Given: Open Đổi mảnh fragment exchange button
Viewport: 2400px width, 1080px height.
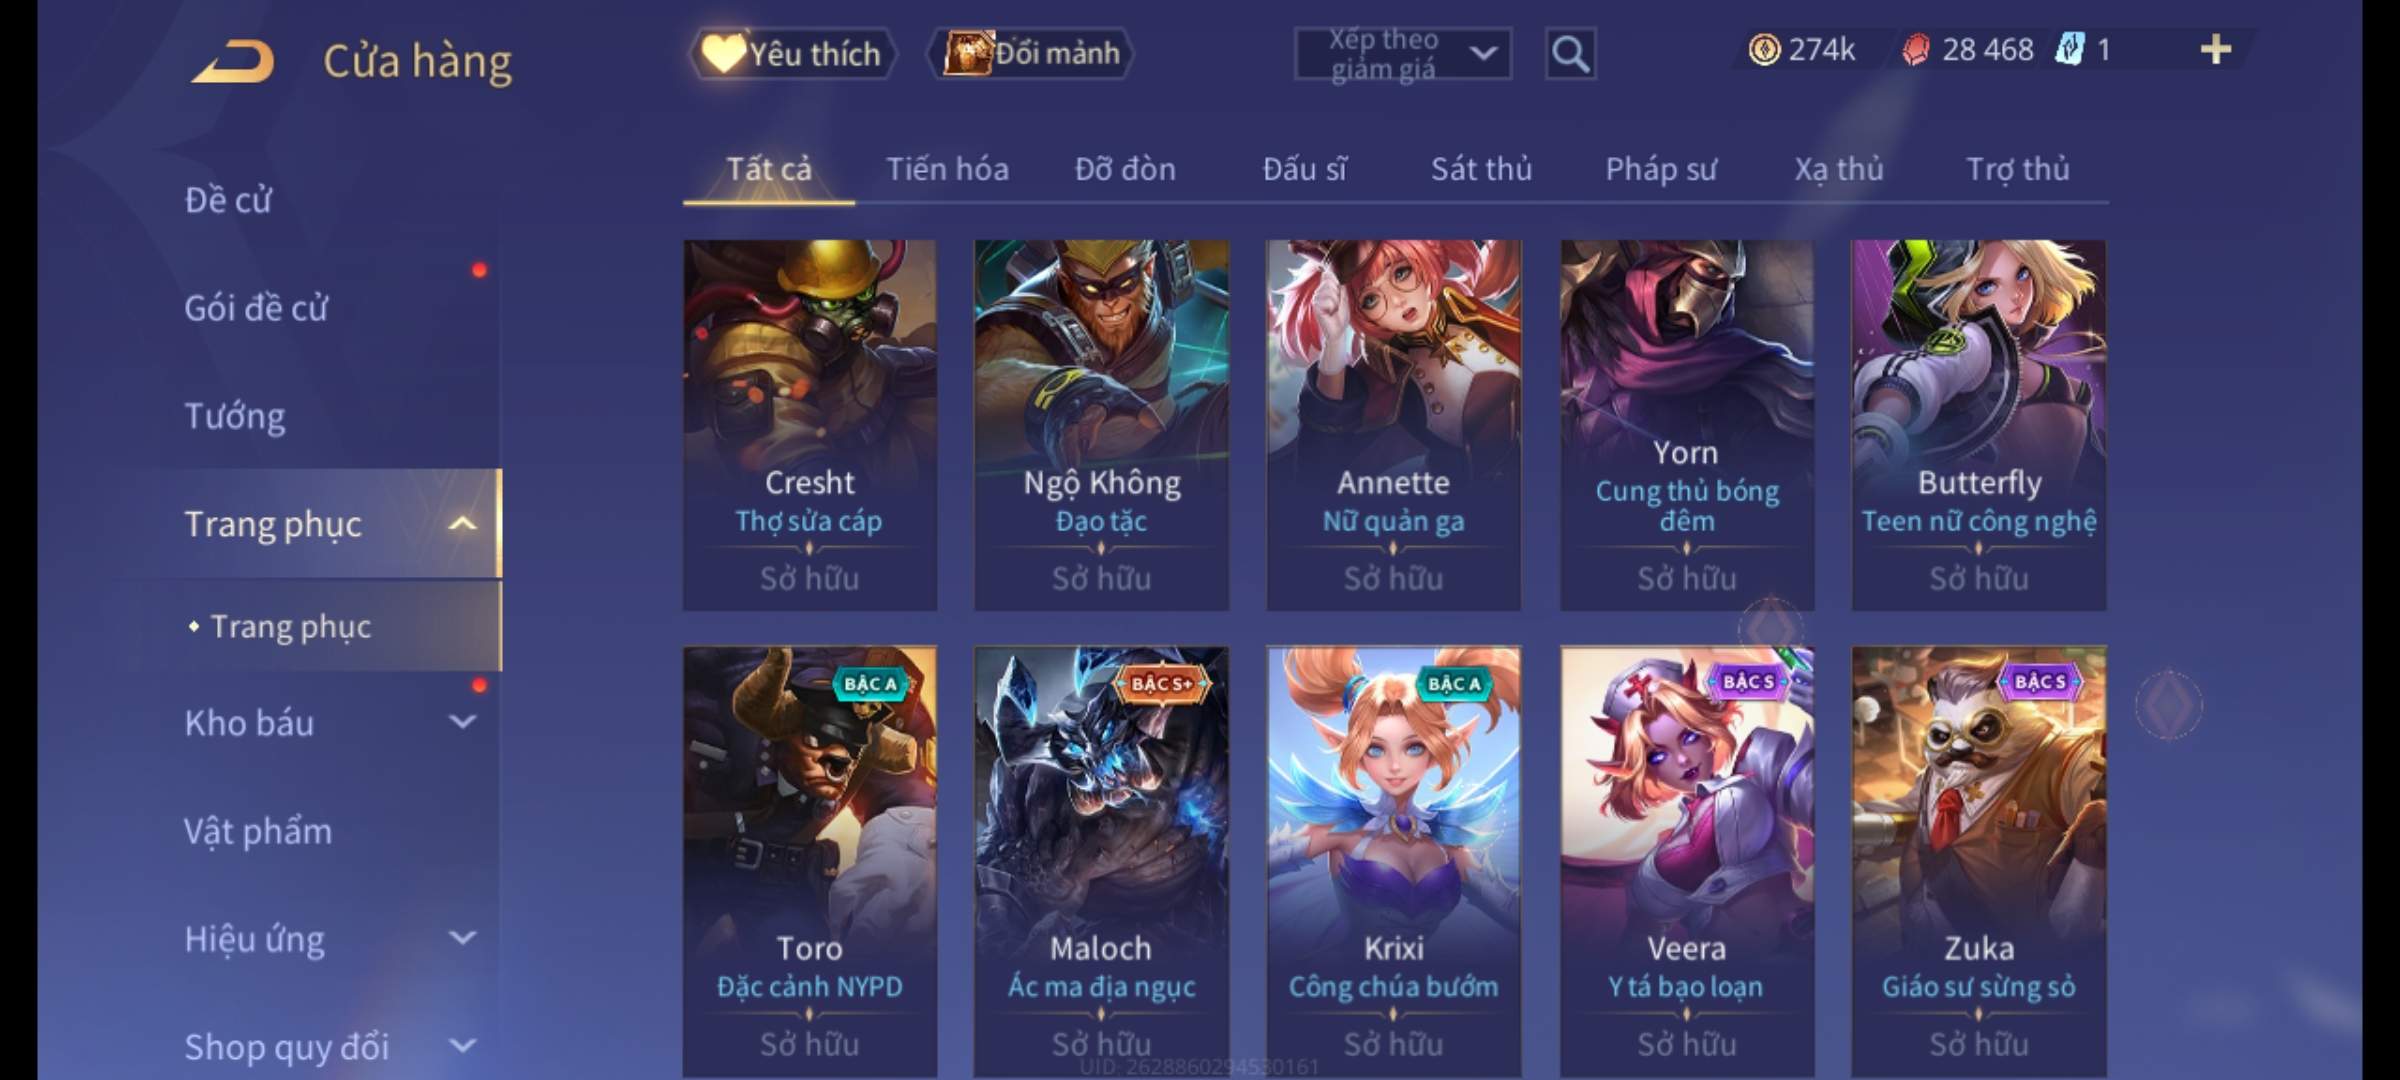Looking at the screenshot, I should (1031, 53).
